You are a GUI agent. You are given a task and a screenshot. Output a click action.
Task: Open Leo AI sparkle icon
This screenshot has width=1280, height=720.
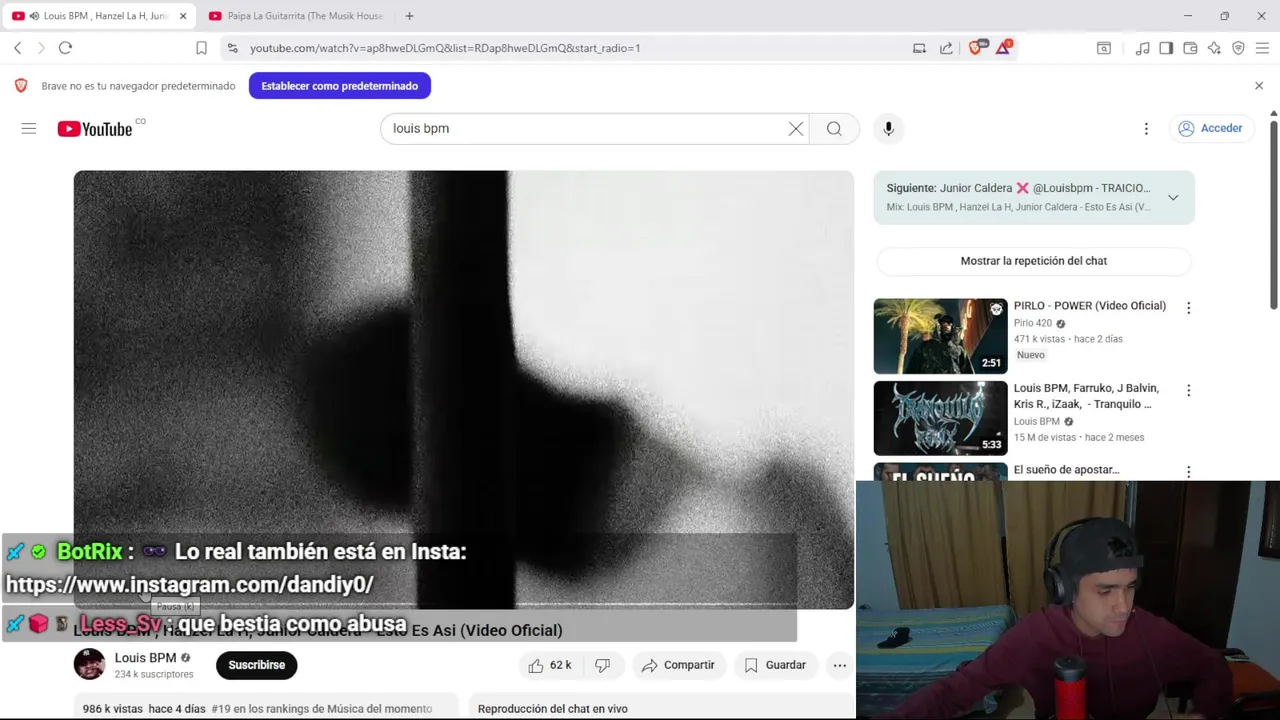coord(1214,48)
